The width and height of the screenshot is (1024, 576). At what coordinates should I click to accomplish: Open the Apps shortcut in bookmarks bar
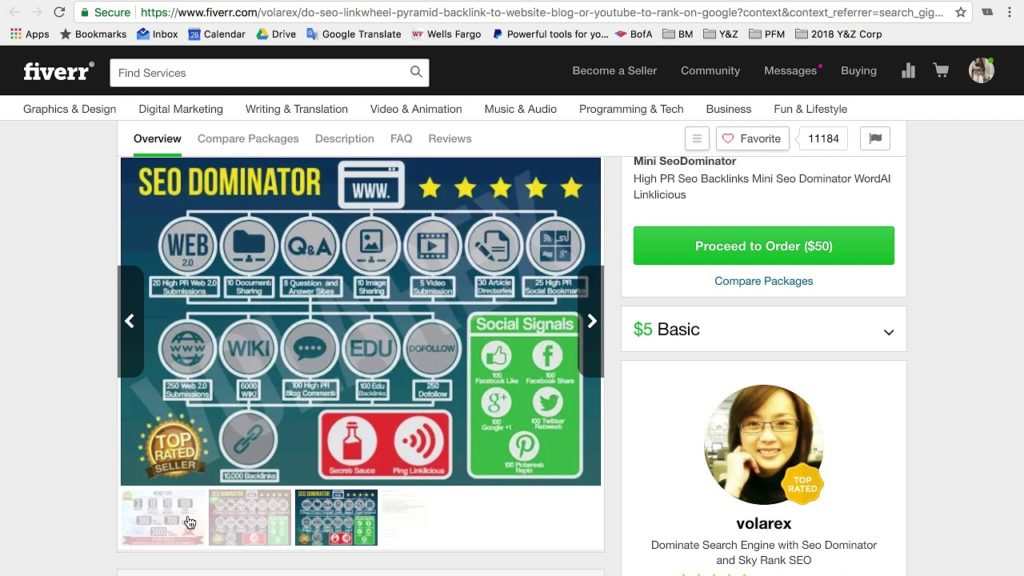pyautogui.click(x=29, y=34)
